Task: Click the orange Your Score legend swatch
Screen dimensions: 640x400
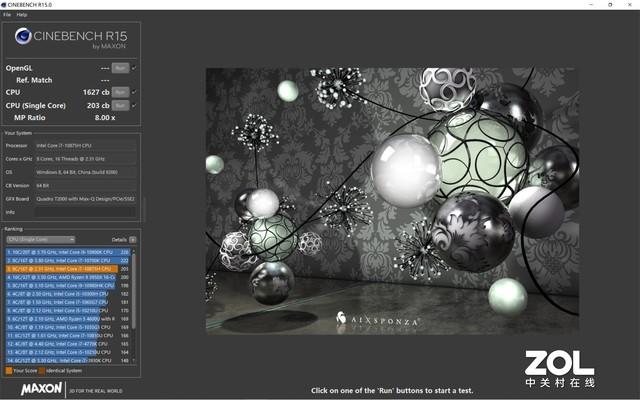Action: point(9,371)
